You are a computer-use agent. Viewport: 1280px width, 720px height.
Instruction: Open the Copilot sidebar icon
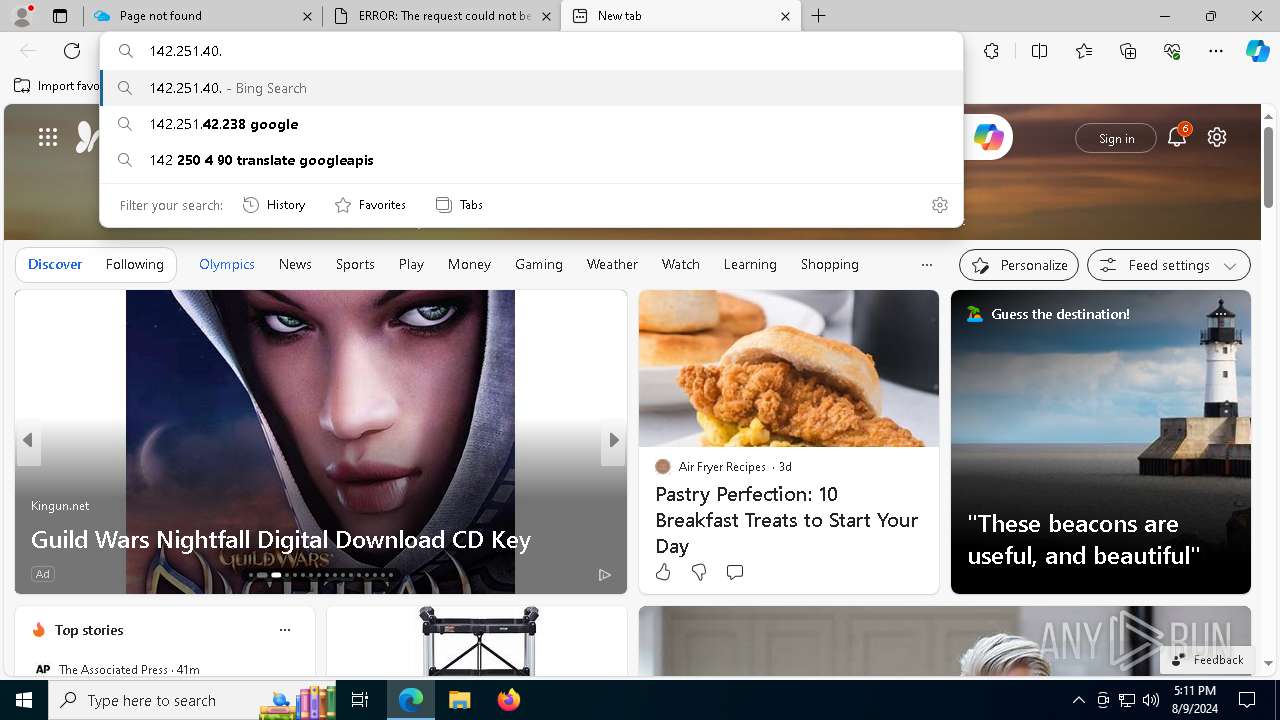[x=1257, y=51]
